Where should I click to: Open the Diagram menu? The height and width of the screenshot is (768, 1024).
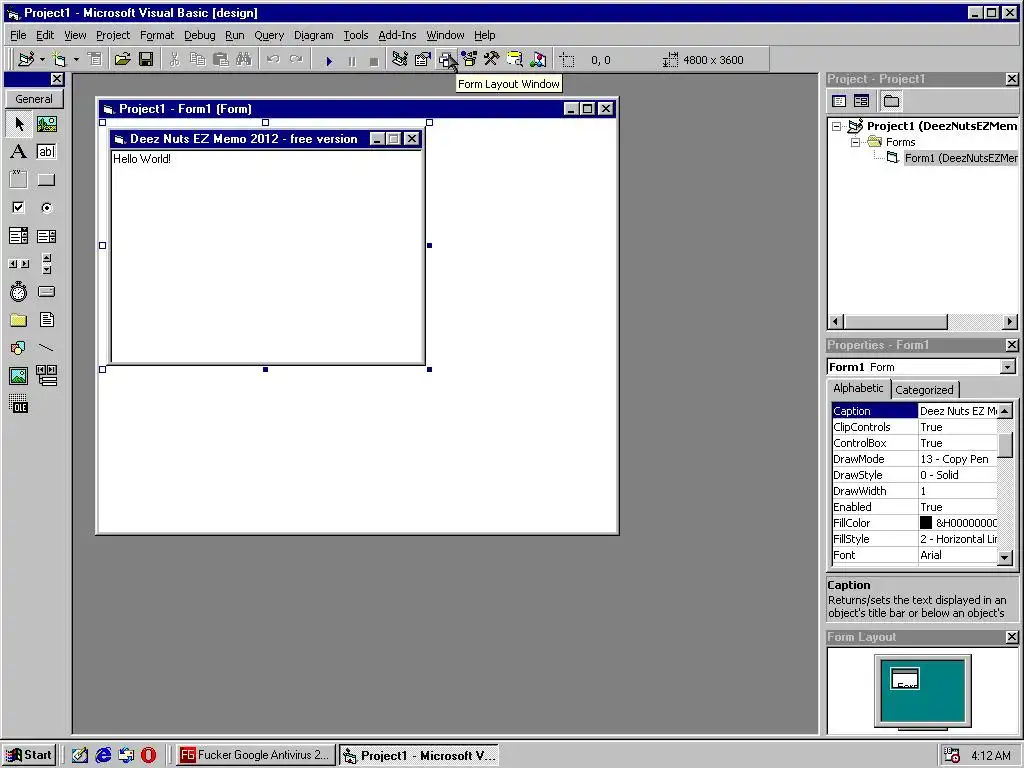[313, 35]
